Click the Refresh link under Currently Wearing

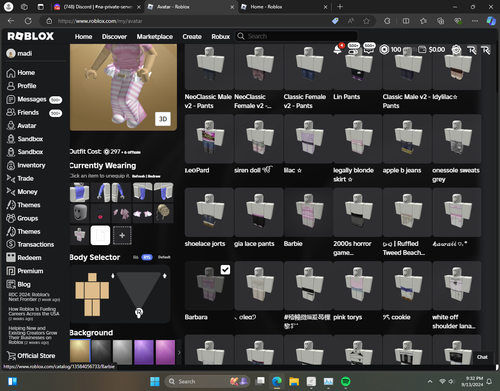pos(139,176)
